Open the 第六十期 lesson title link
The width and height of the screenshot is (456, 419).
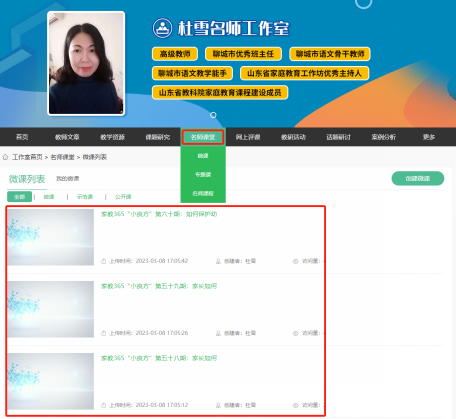tap(159, 214)
